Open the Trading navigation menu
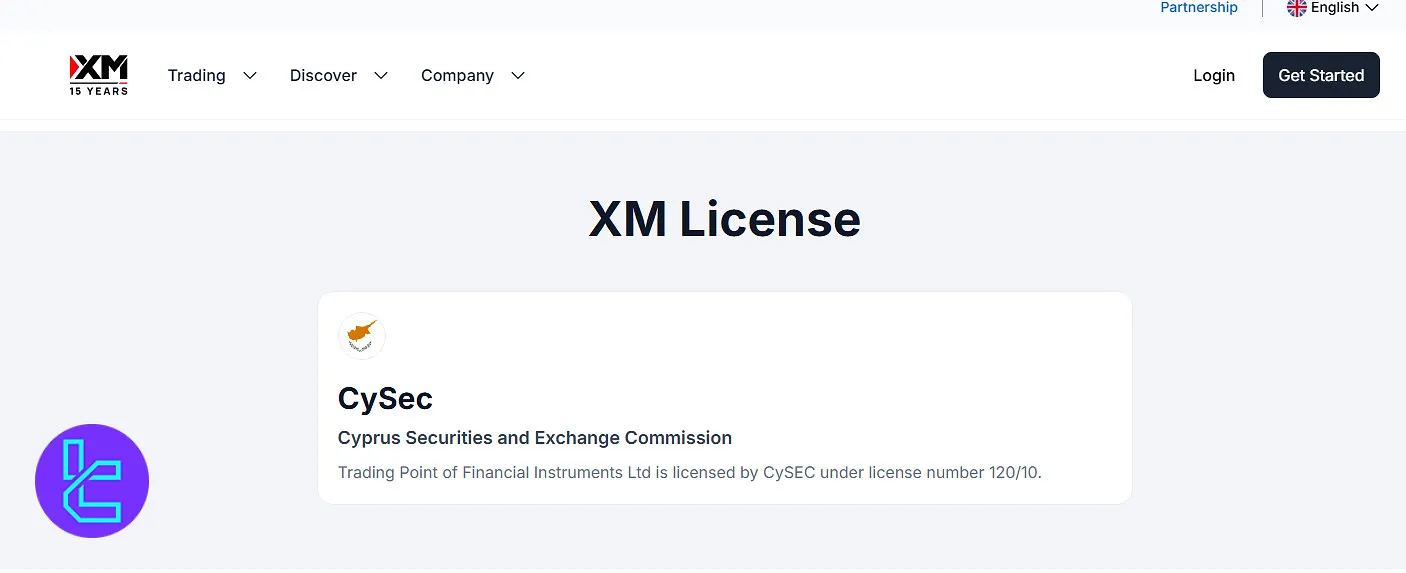 [x=197, y=76]
